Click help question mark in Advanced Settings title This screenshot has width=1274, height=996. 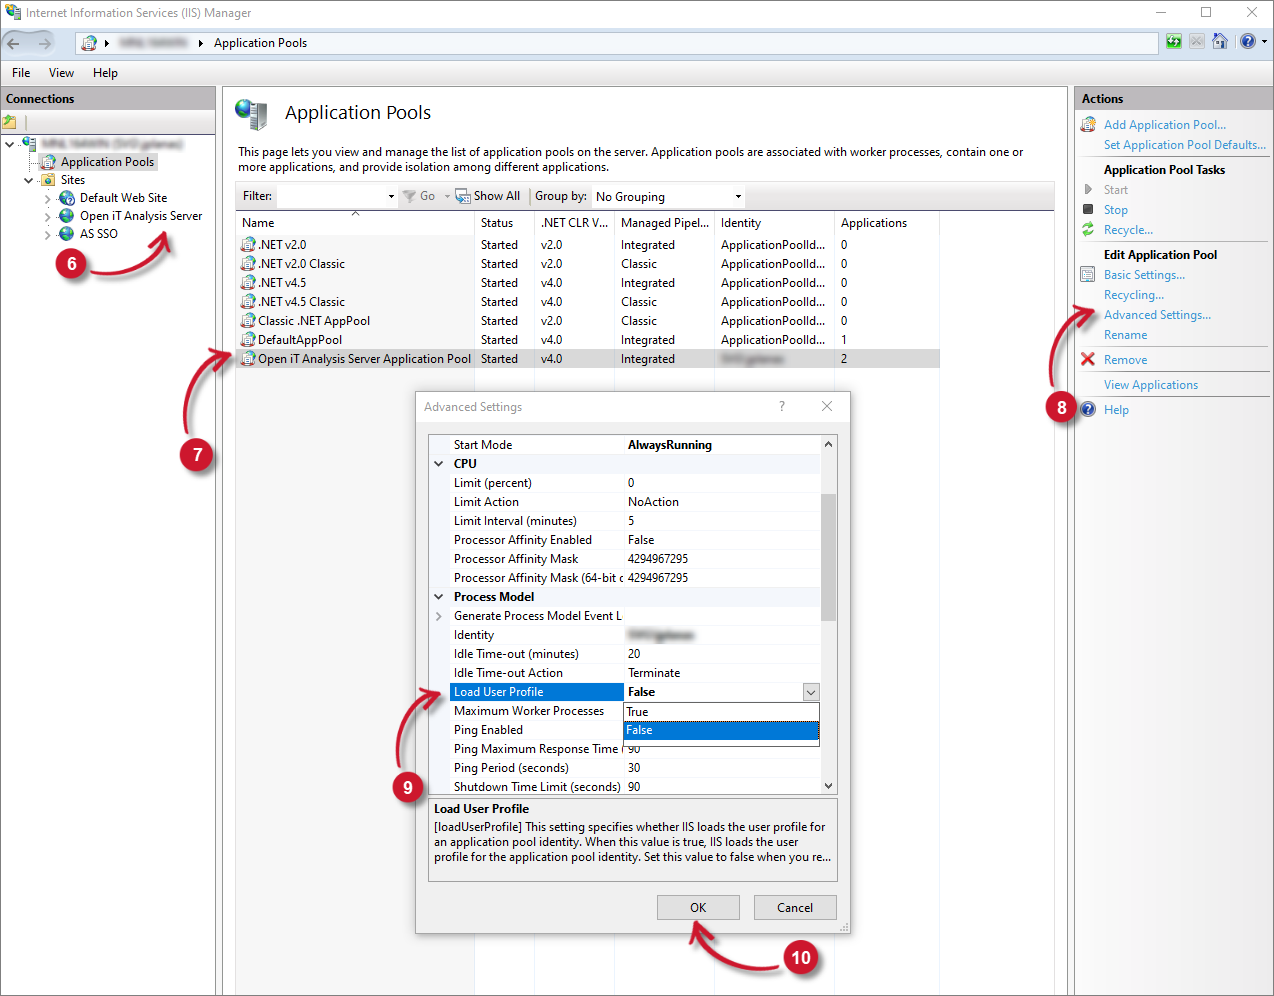(x=782, y=406)
